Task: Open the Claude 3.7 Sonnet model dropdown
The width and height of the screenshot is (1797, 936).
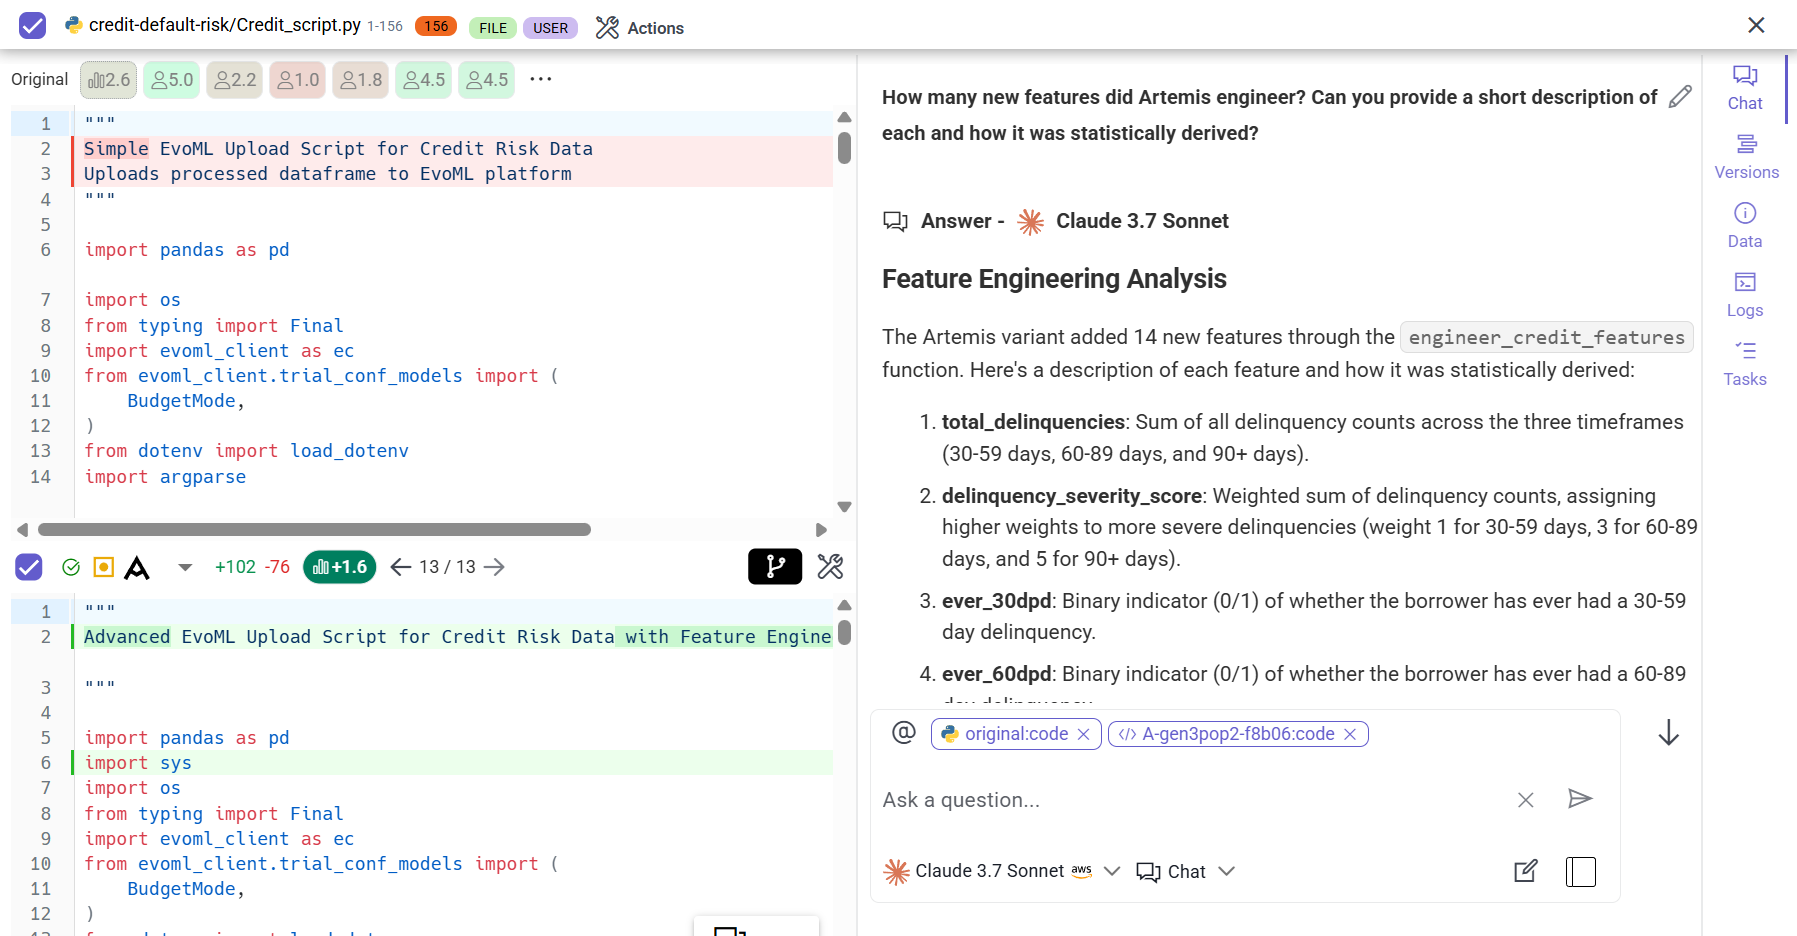Action: click(x=1002, y=871)
